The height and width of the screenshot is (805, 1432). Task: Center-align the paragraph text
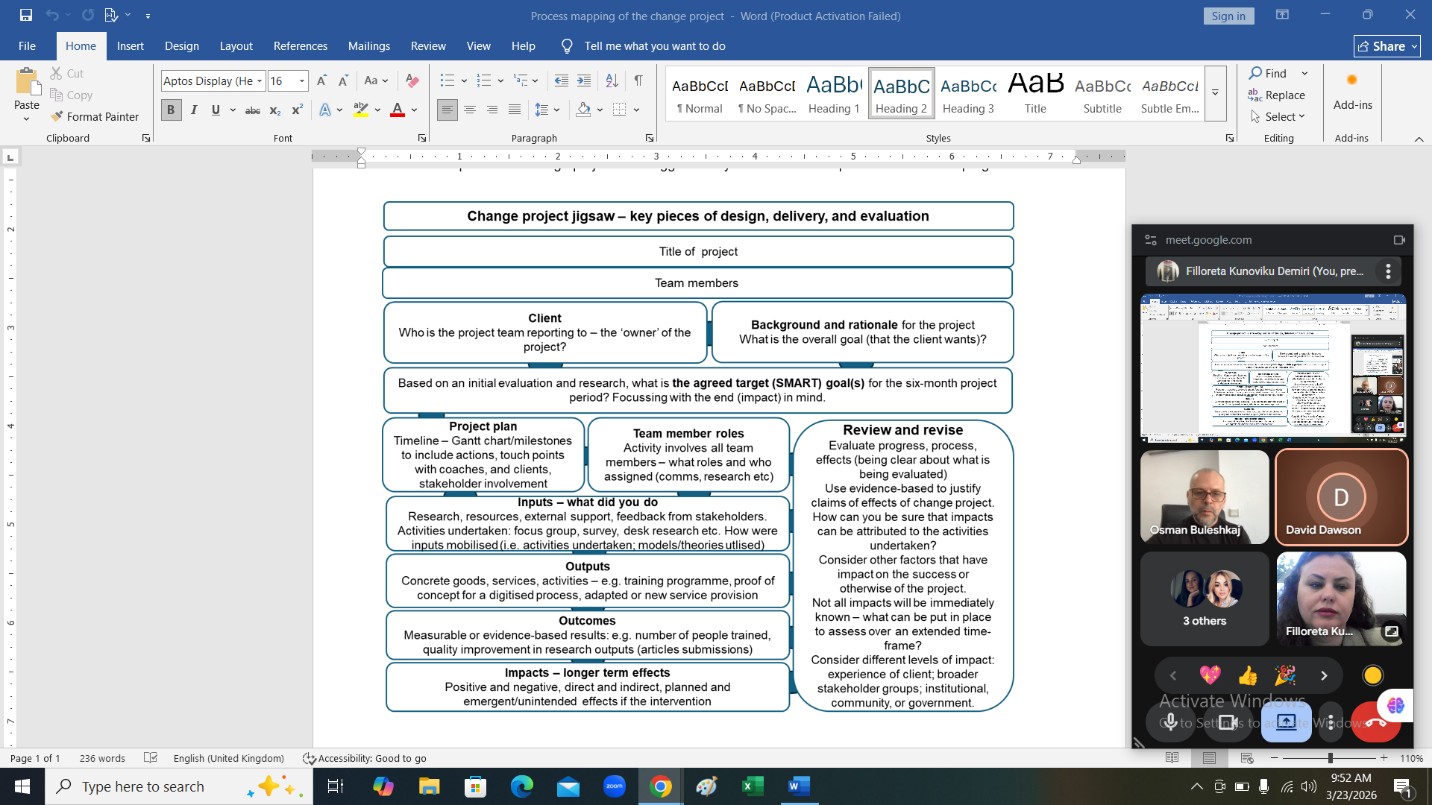point(470,110)
